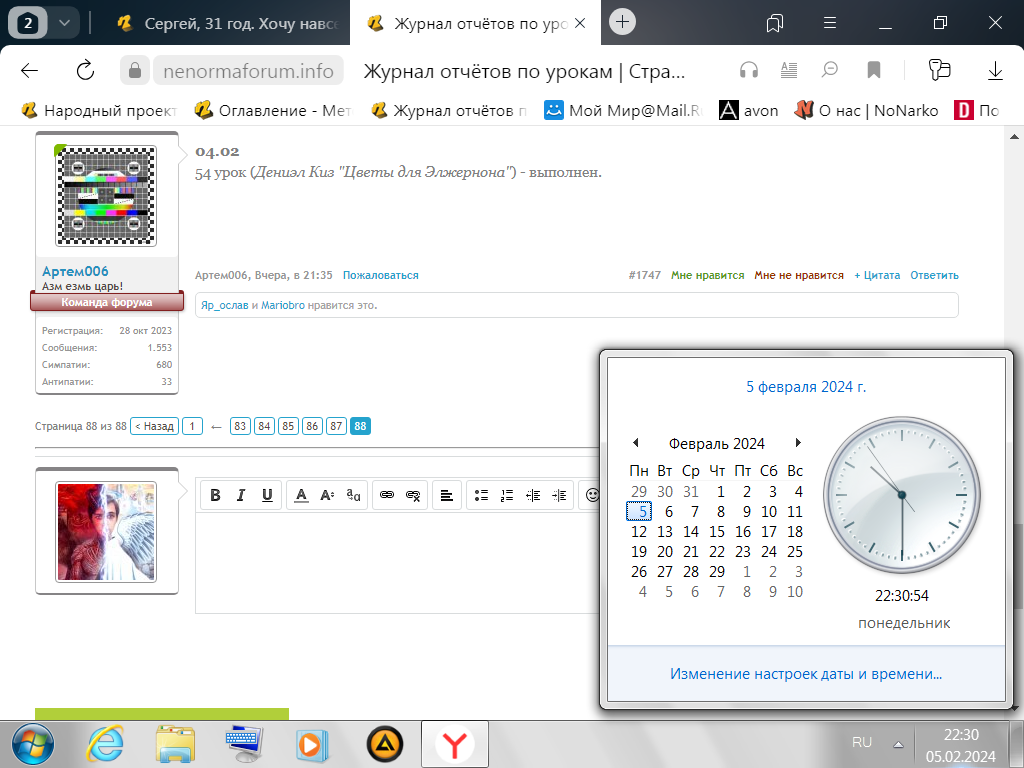Toggle italic formatting in the reply editor
This screenshot has height=768, width=1024.
click(241, 495)
